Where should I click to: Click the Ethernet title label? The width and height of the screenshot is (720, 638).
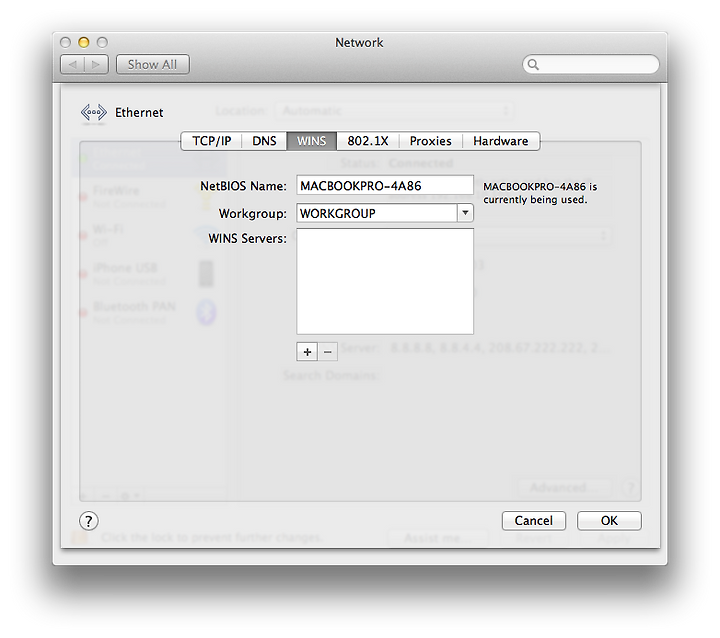point(139,113)
